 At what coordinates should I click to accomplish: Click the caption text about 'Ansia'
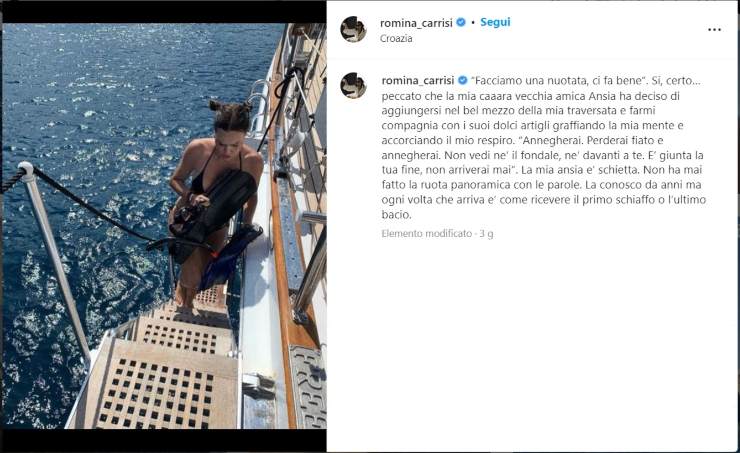(543, 147)
